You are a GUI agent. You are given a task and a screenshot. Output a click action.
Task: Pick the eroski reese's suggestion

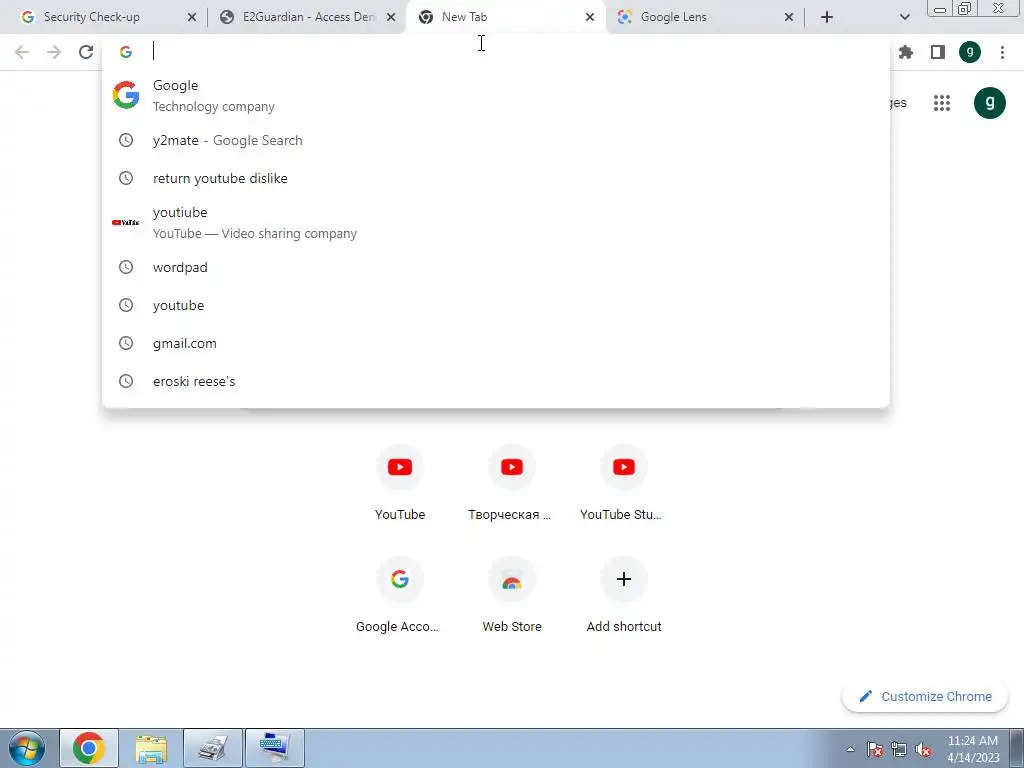click(x=496, y=381)
